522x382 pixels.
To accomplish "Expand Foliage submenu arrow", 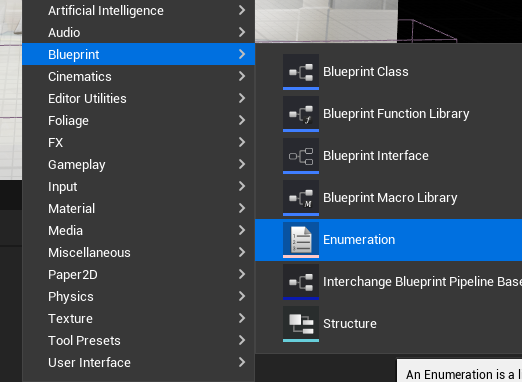I will tap(242, 120).
